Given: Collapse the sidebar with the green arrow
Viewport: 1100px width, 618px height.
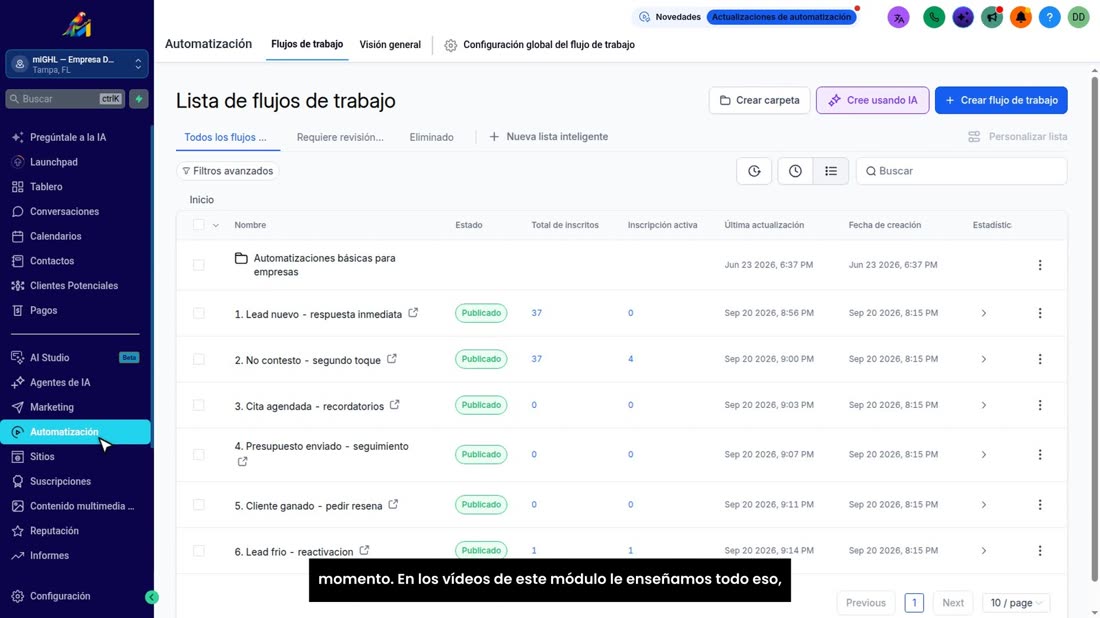Looking at the screenshot, I should click(x=152, y=597).
